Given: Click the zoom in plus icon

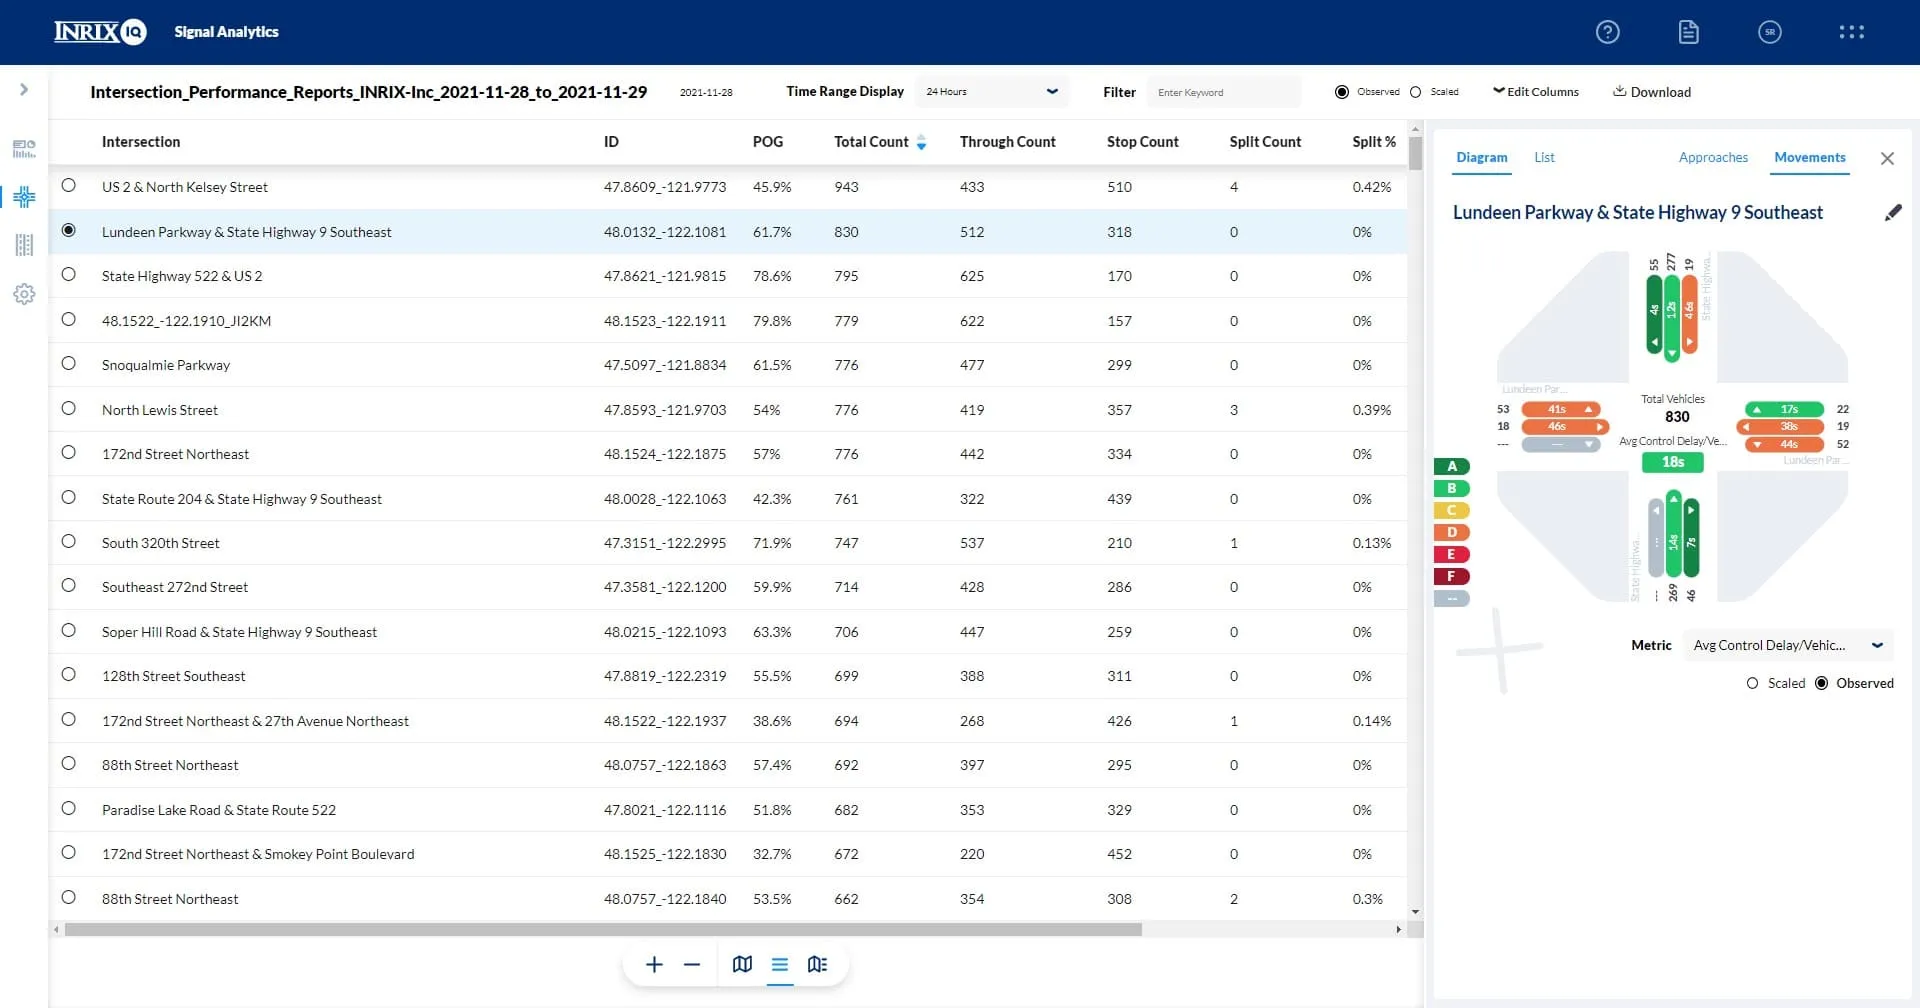Looking at the screenshot, I should 654,965.
